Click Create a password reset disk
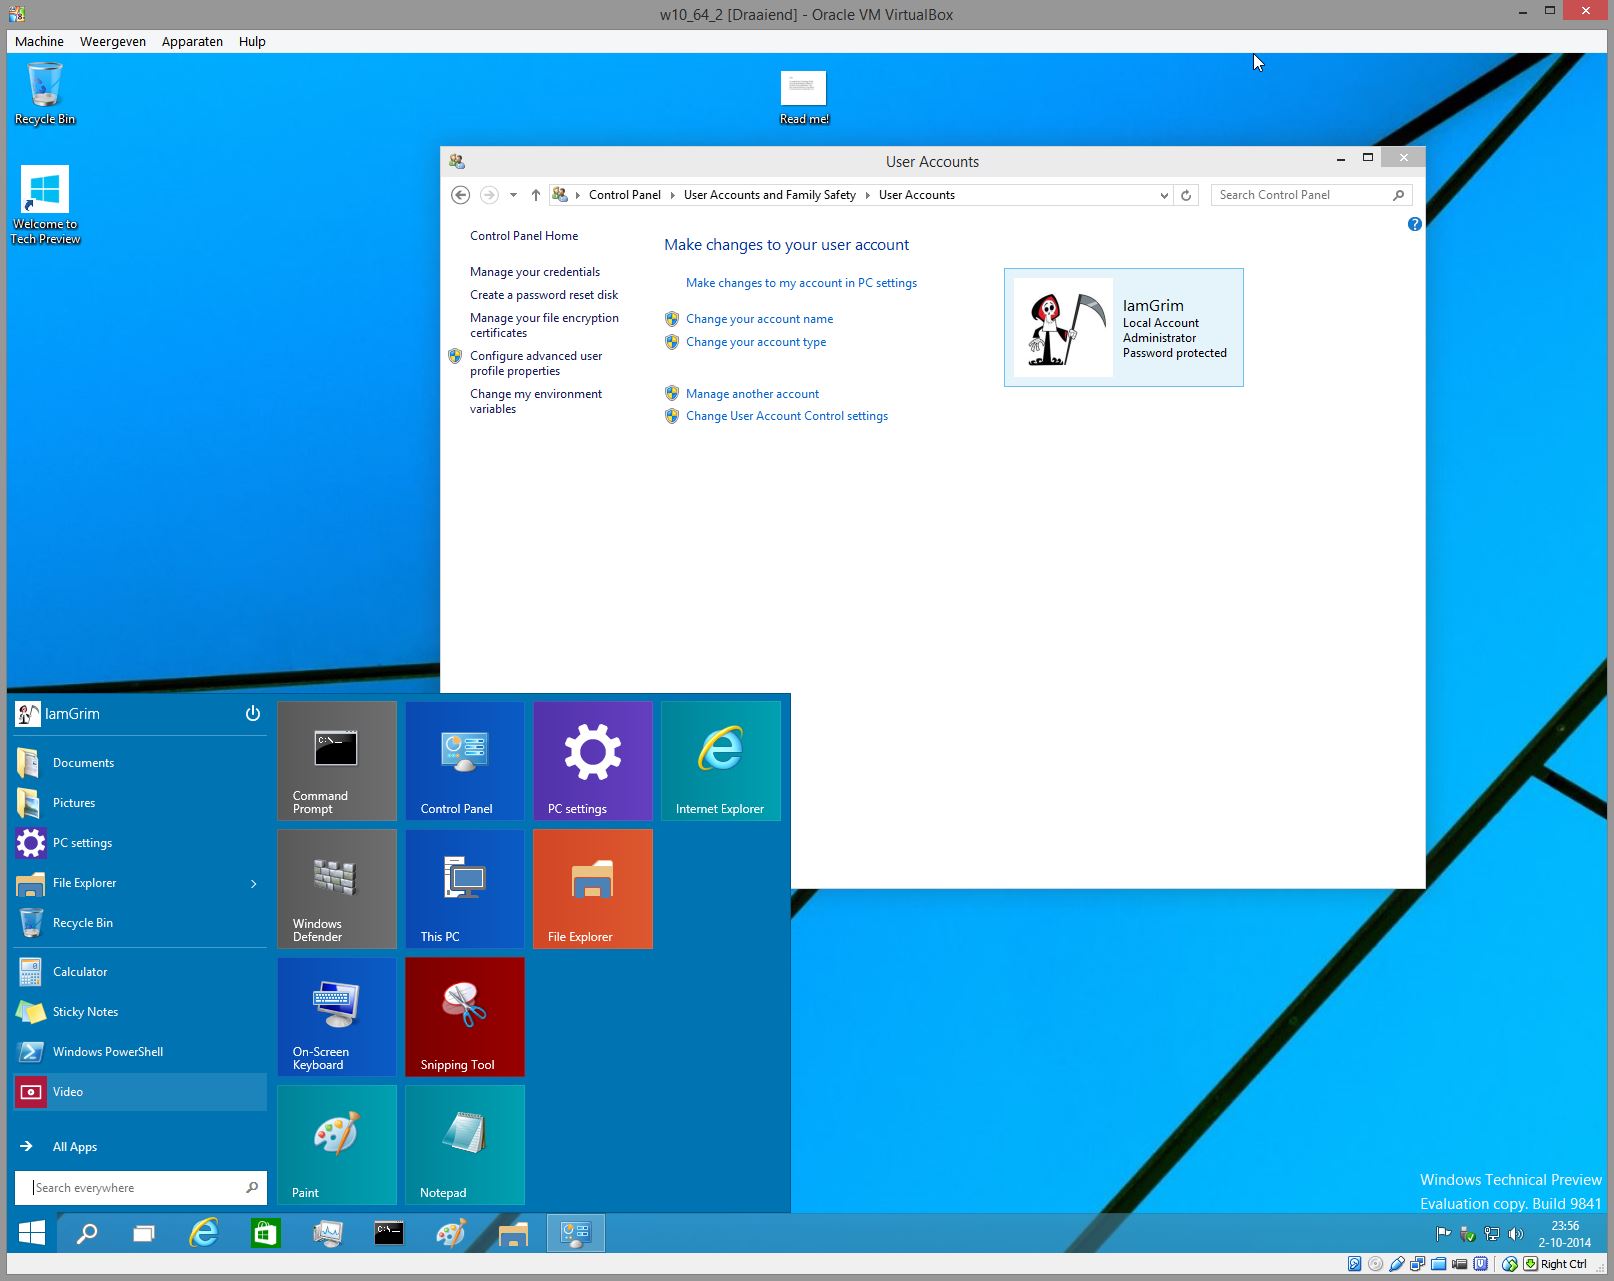 pos(544,295)
